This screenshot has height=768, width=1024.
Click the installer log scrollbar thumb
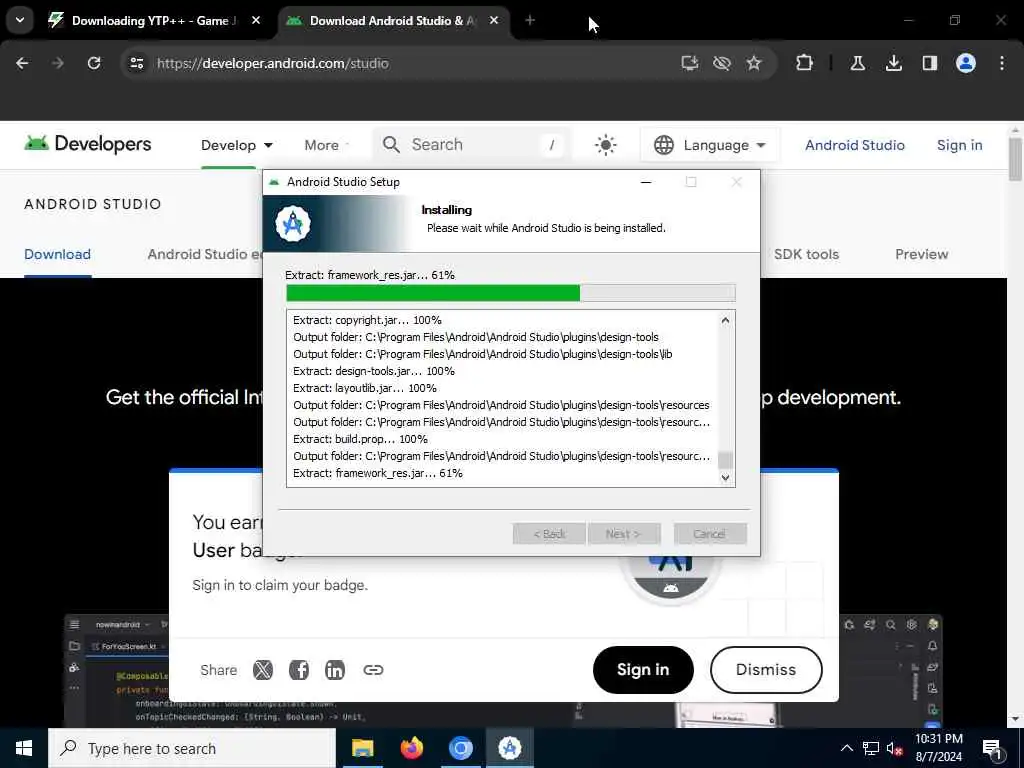[725, 460]
